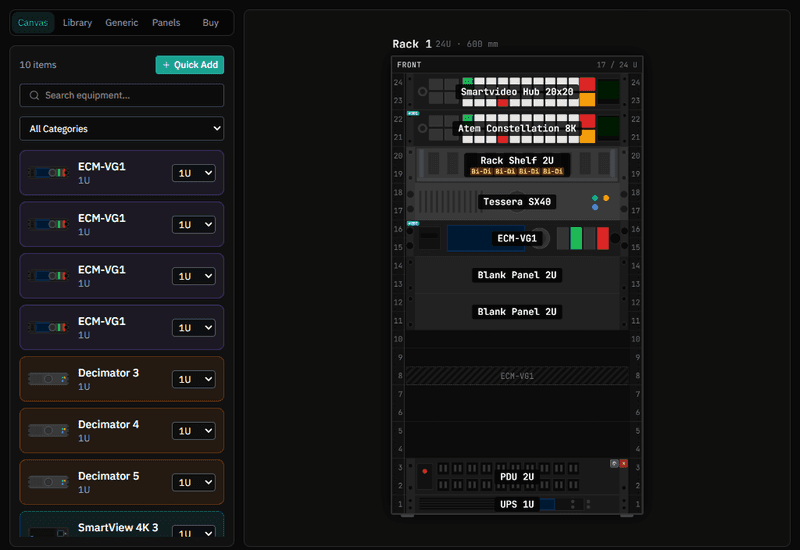Image resolution: width=800 pixels, height=550 pixels.
Task: Click the Rack 1 title
Action: 412,44
